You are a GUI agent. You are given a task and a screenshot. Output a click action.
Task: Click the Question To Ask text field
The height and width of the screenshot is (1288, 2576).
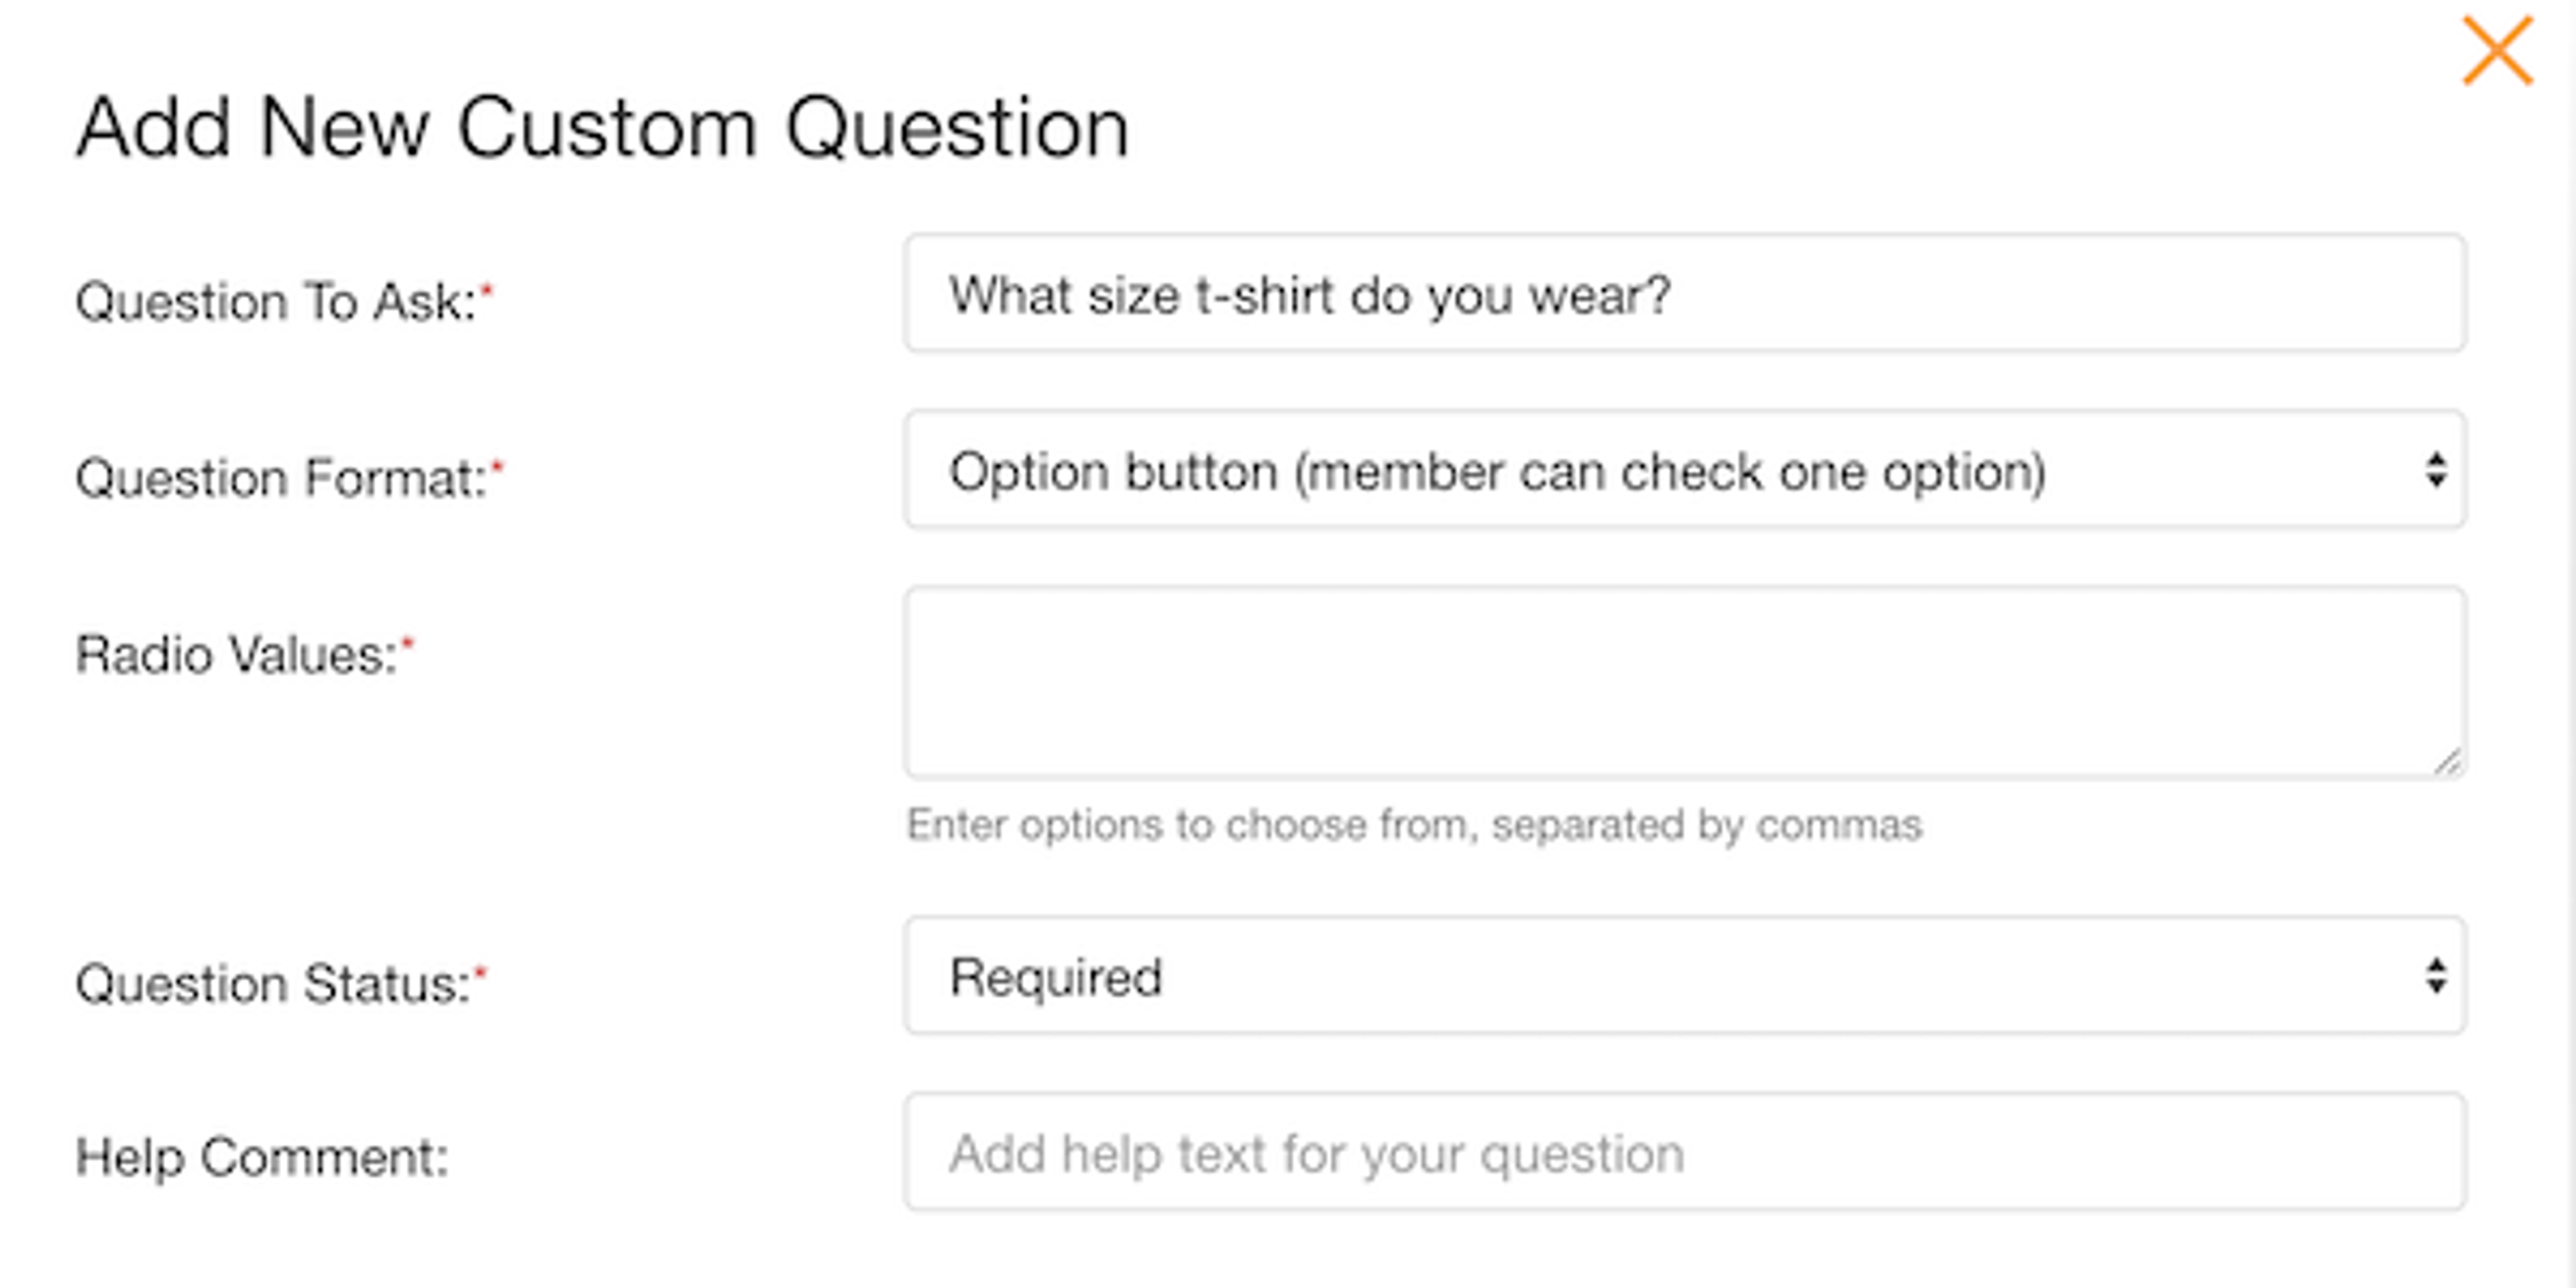pos(1684,294)
